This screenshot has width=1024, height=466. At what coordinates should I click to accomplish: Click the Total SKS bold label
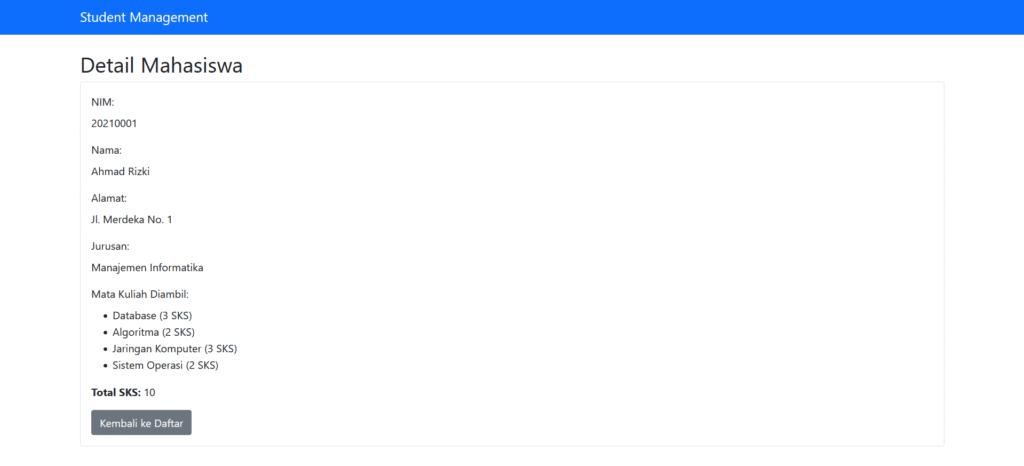click(116, 392)
